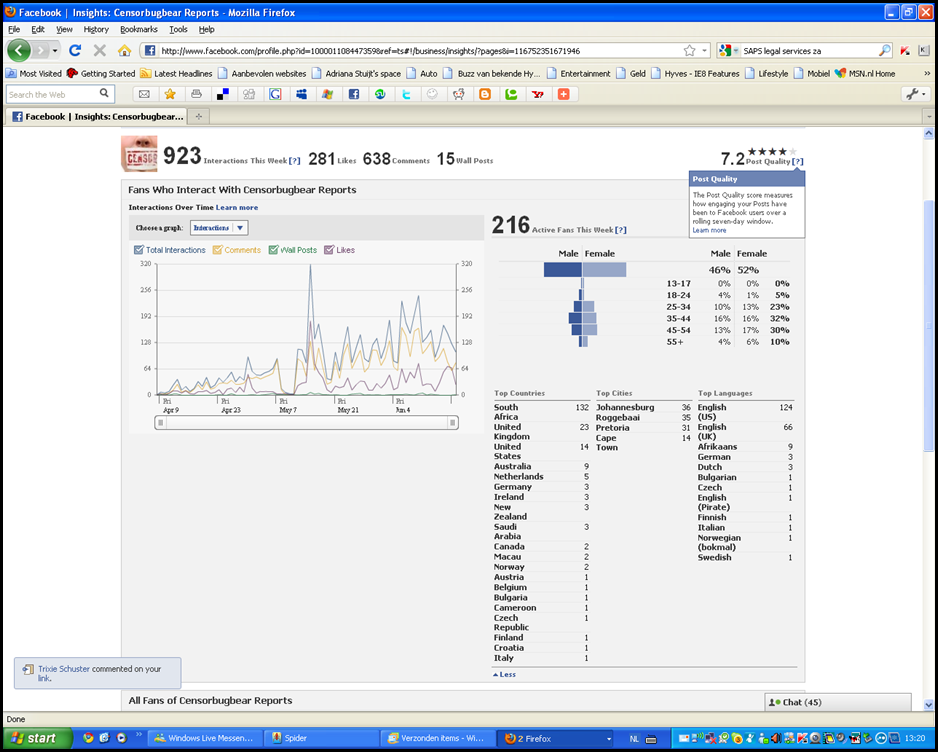Click in the Search the Web input field

52,94
